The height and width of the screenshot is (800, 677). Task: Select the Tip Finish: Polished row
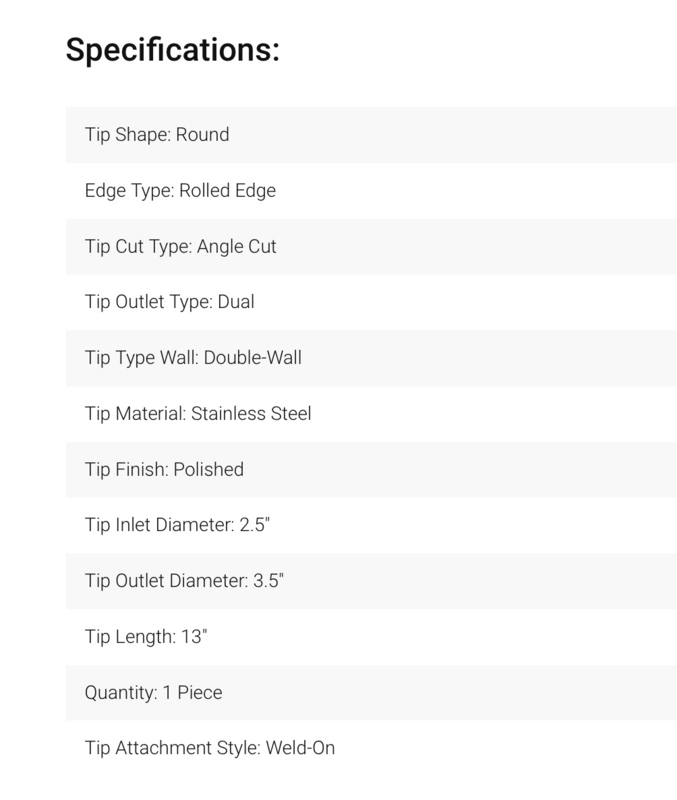[371, 469]
